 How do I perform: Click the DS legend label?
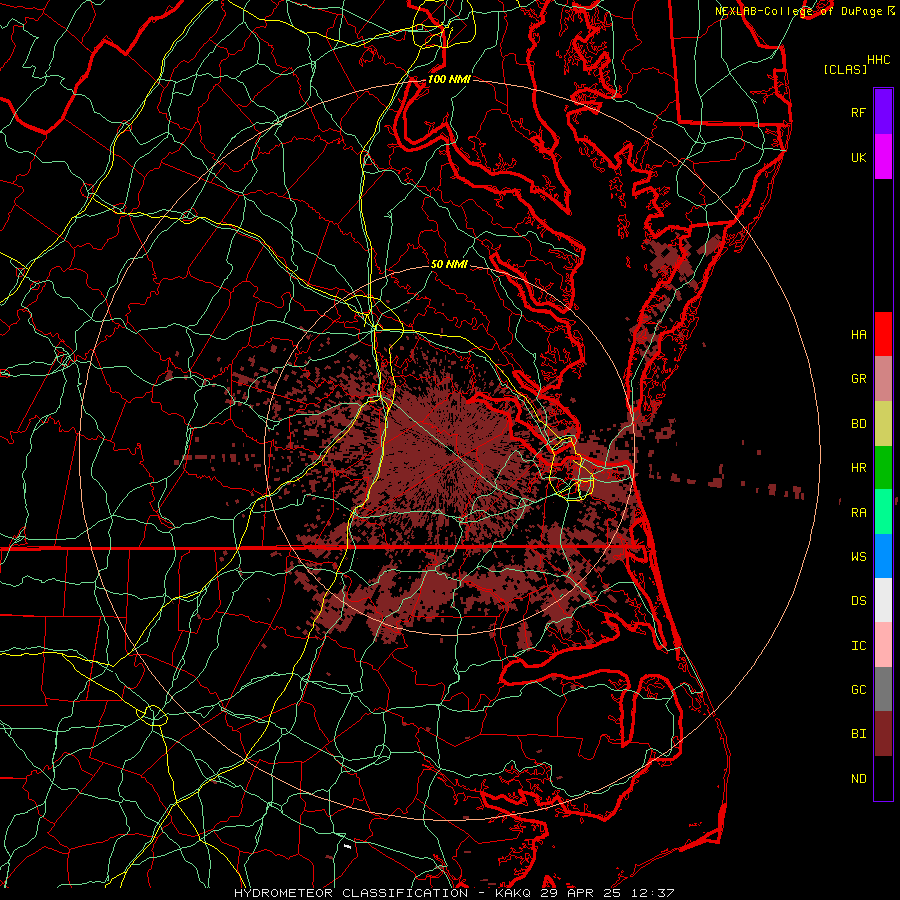[x=858, y=601]
